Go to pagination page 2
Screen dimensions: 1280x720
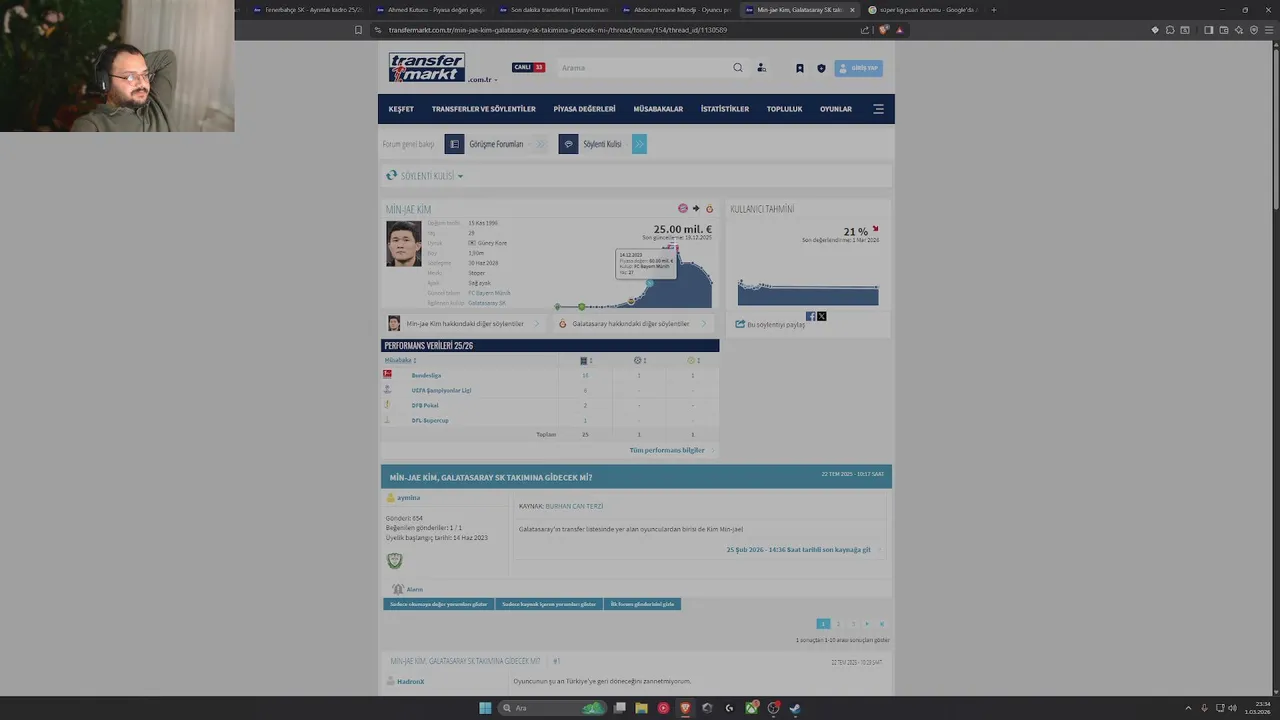(838, 624)
